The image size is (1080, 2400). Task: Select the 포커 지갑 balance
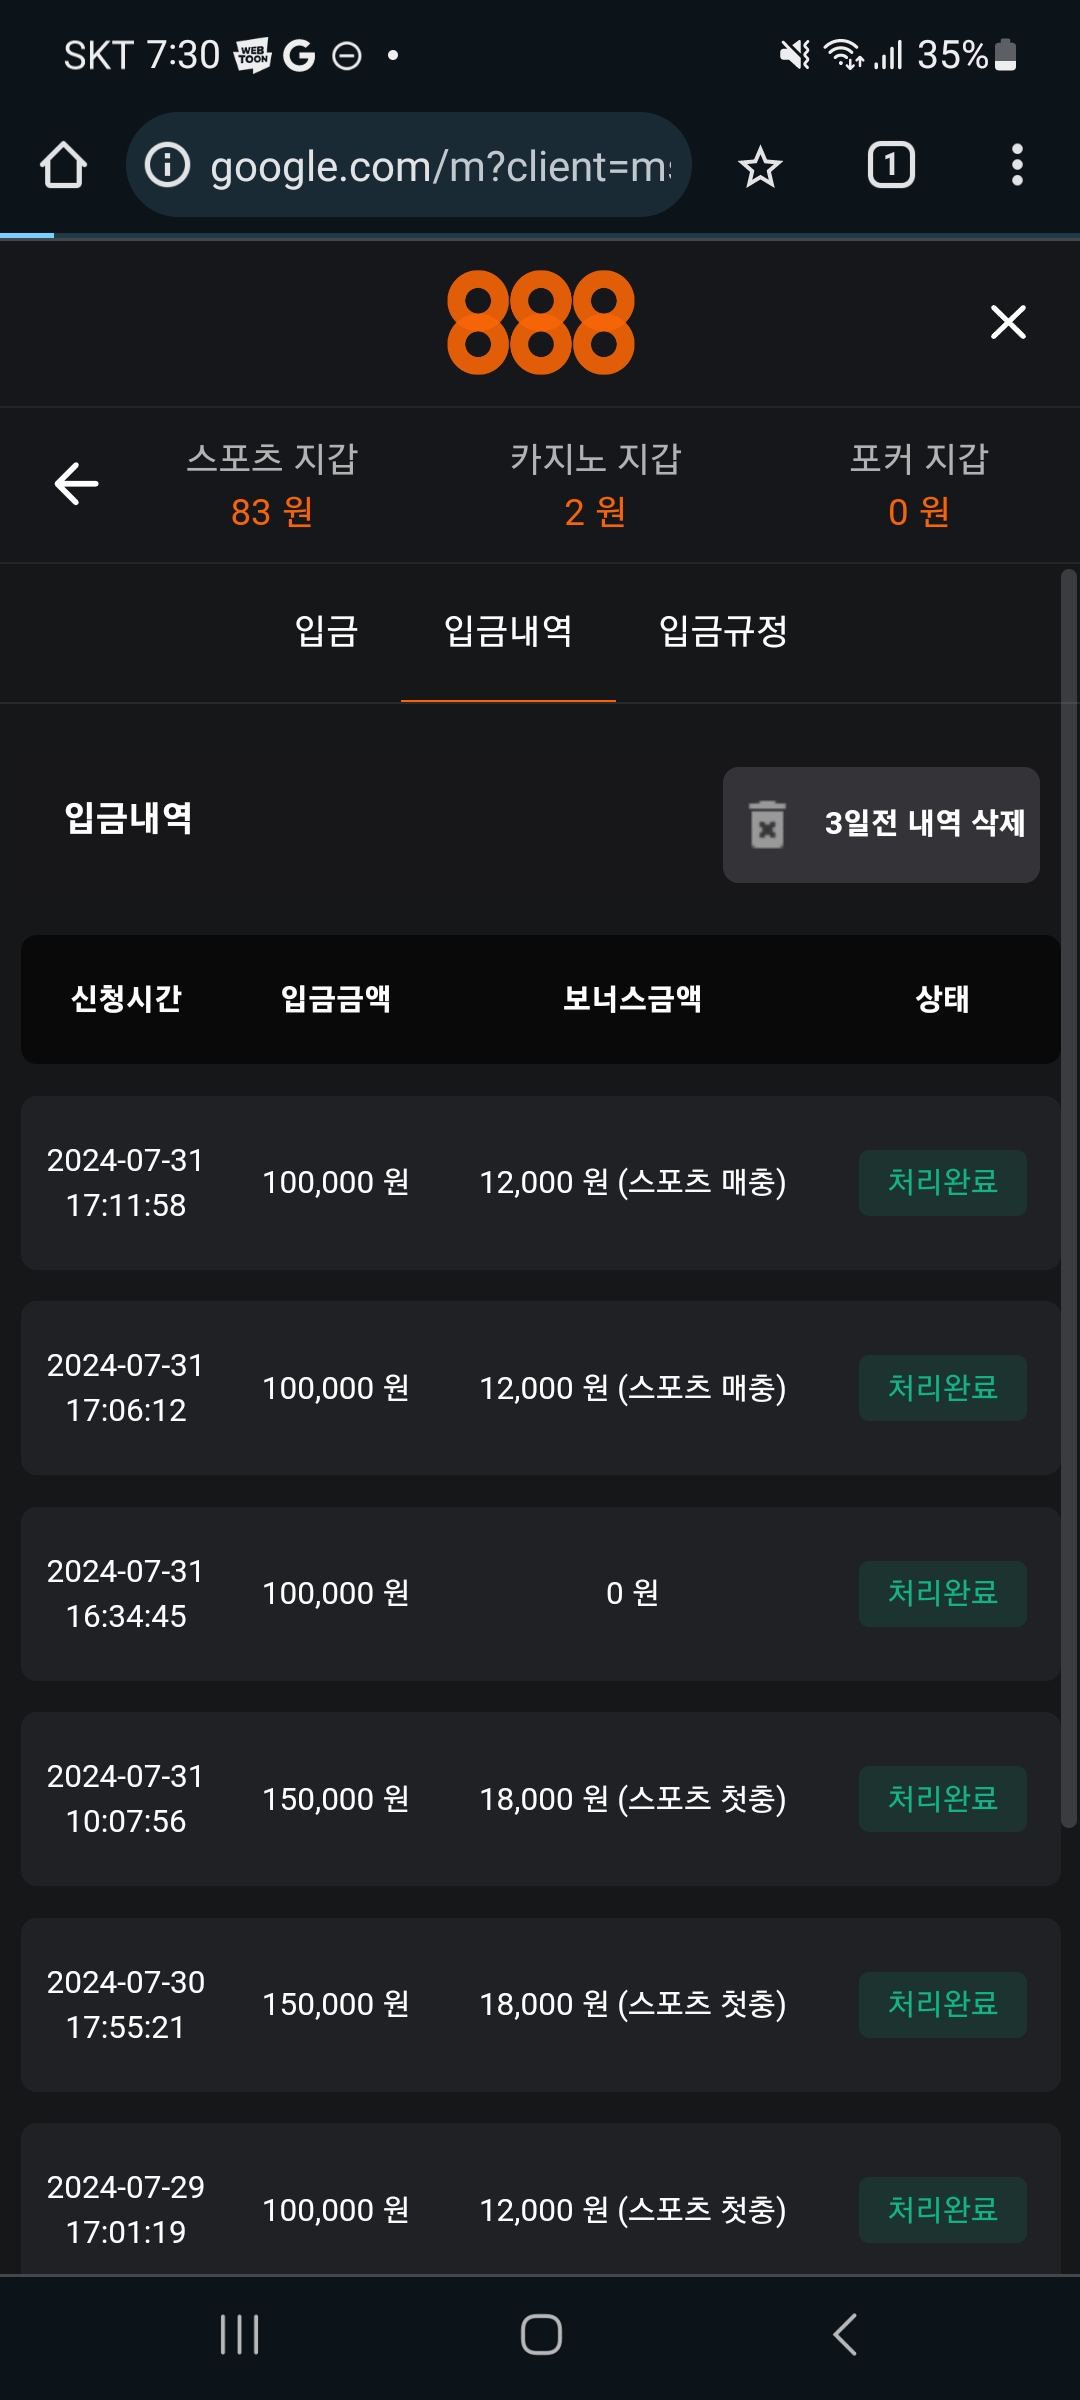pos(919,485)
